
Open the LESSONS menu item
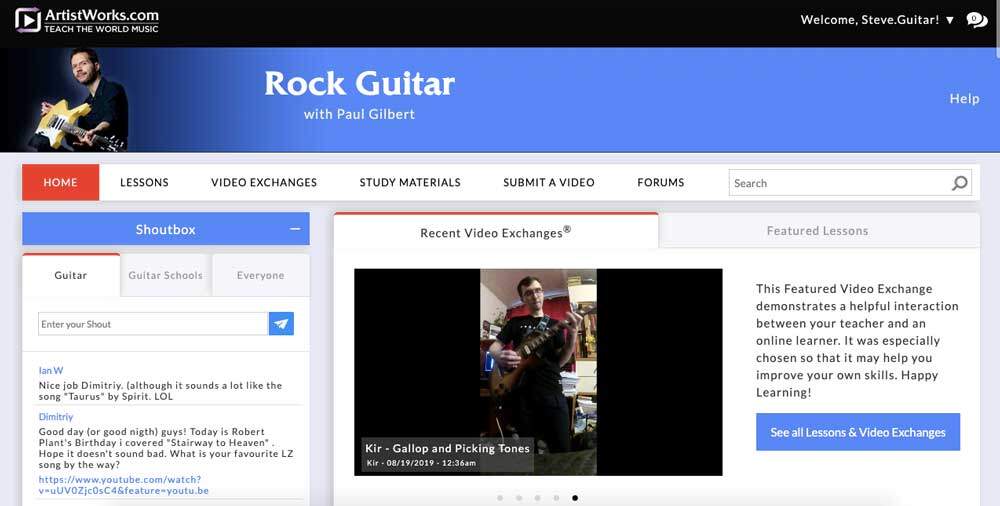144,182
